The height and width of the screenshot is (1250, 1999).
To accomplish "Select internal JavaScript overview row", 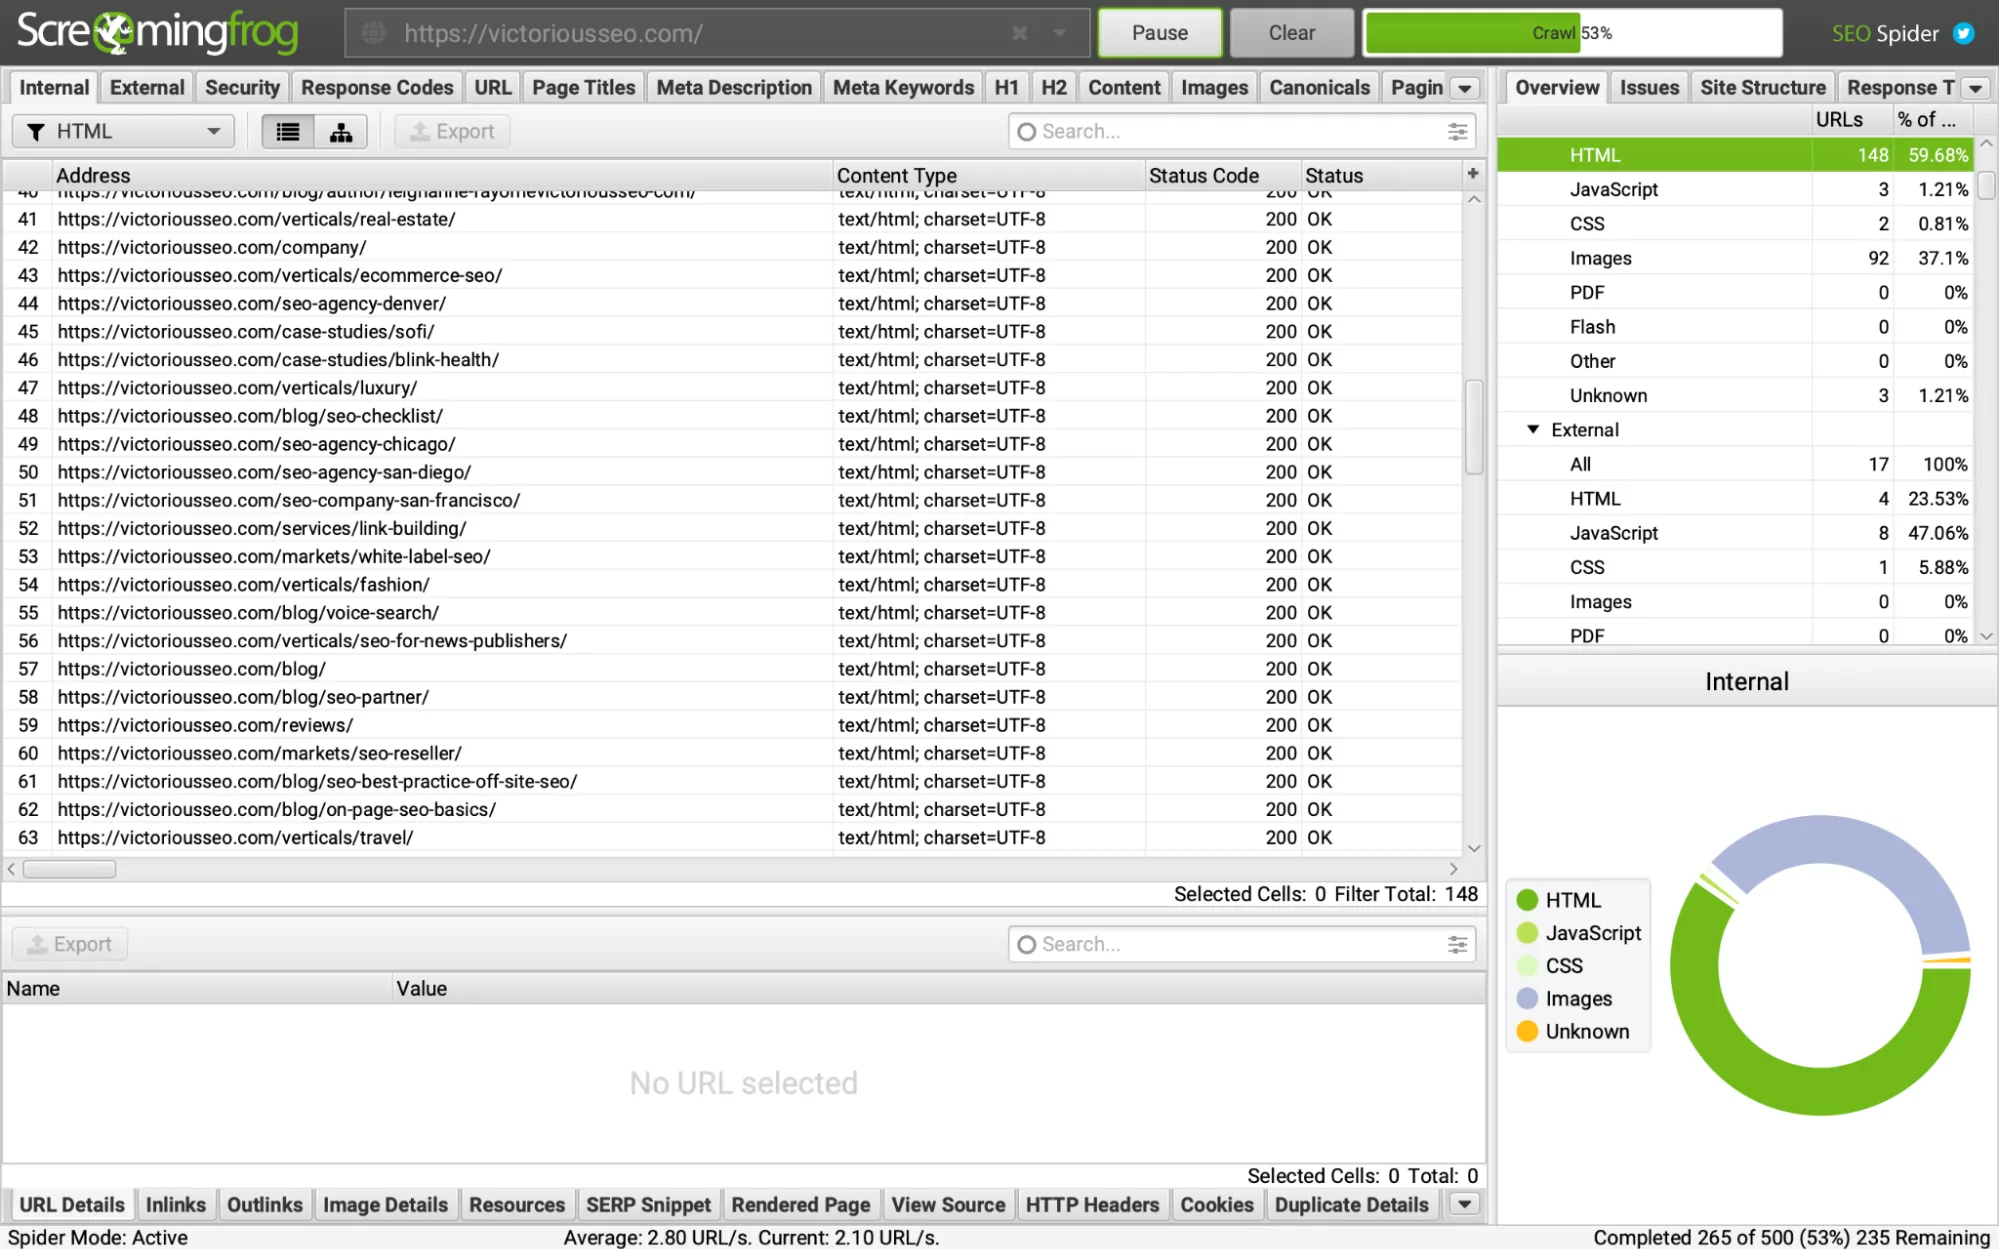I will [1735, 189].
